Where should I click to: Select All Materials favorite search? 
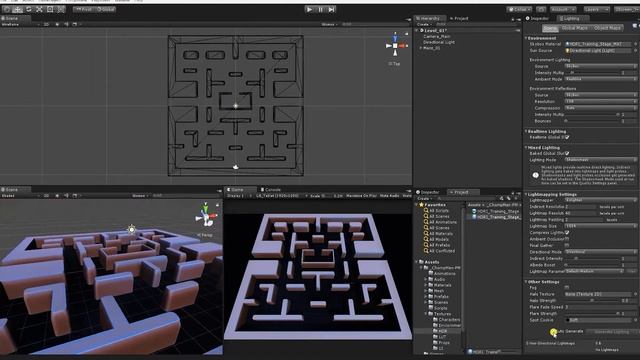(441, 233)
